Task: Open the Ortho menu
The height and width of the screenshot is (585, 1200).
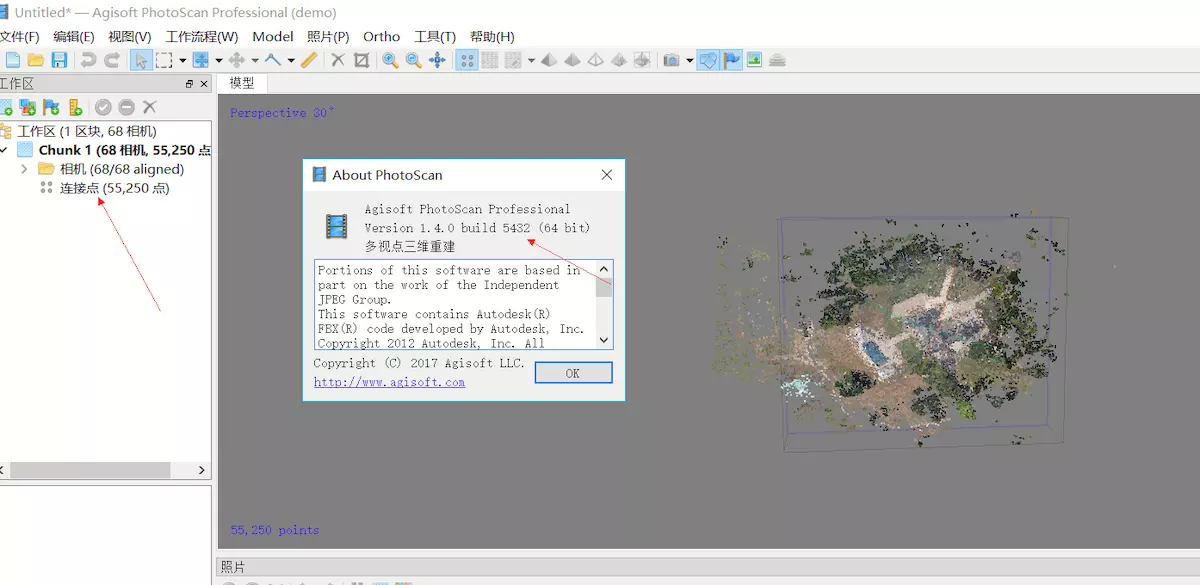Action: point(381,37)
